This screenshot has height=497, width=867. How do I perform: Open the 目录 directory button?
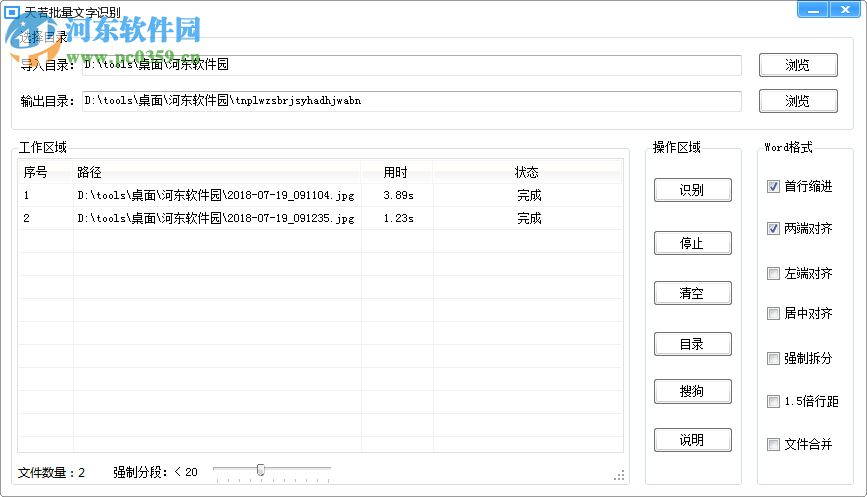(692, 344)
